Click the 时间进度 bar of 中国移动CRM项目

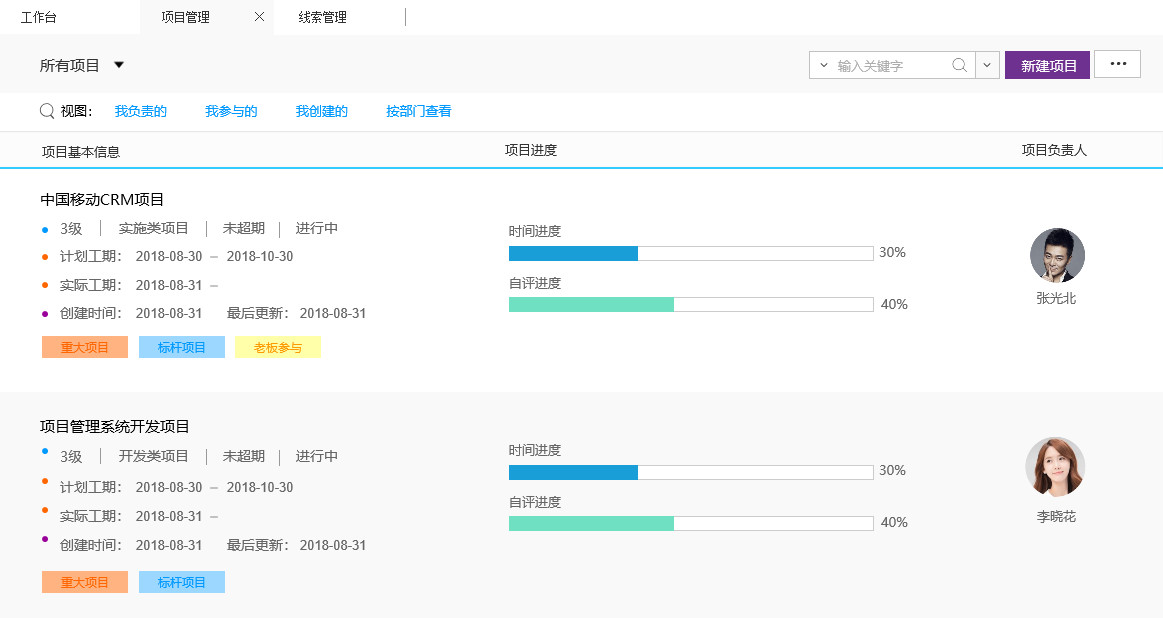click(x=690, y=253)
